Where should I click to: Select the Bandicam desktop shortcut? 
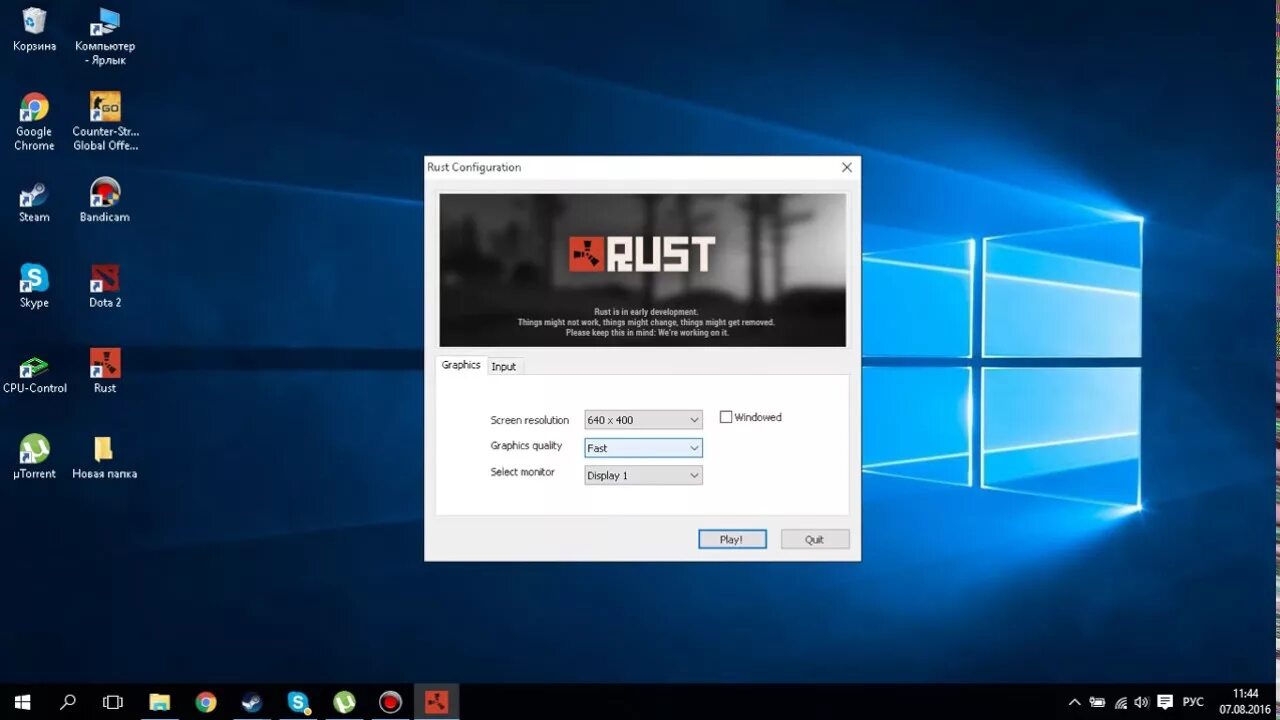click(x=105, y=201)
